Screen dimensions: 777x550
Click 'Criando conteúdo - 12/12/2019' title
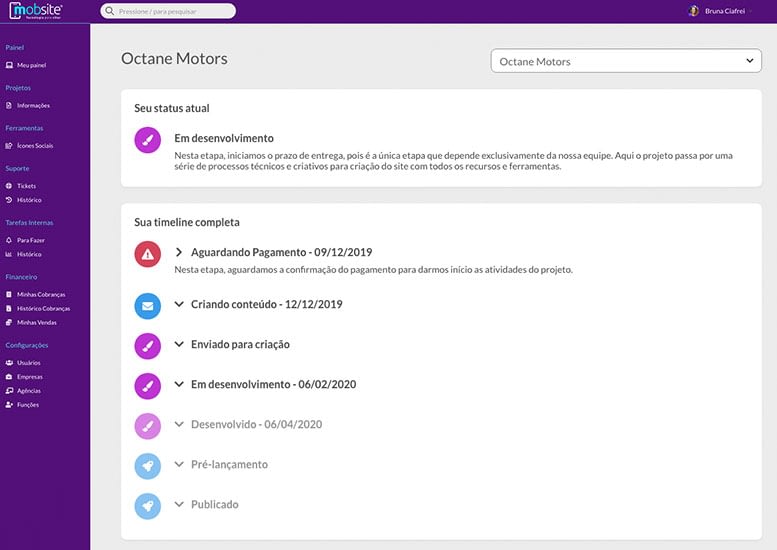(267, 304)
